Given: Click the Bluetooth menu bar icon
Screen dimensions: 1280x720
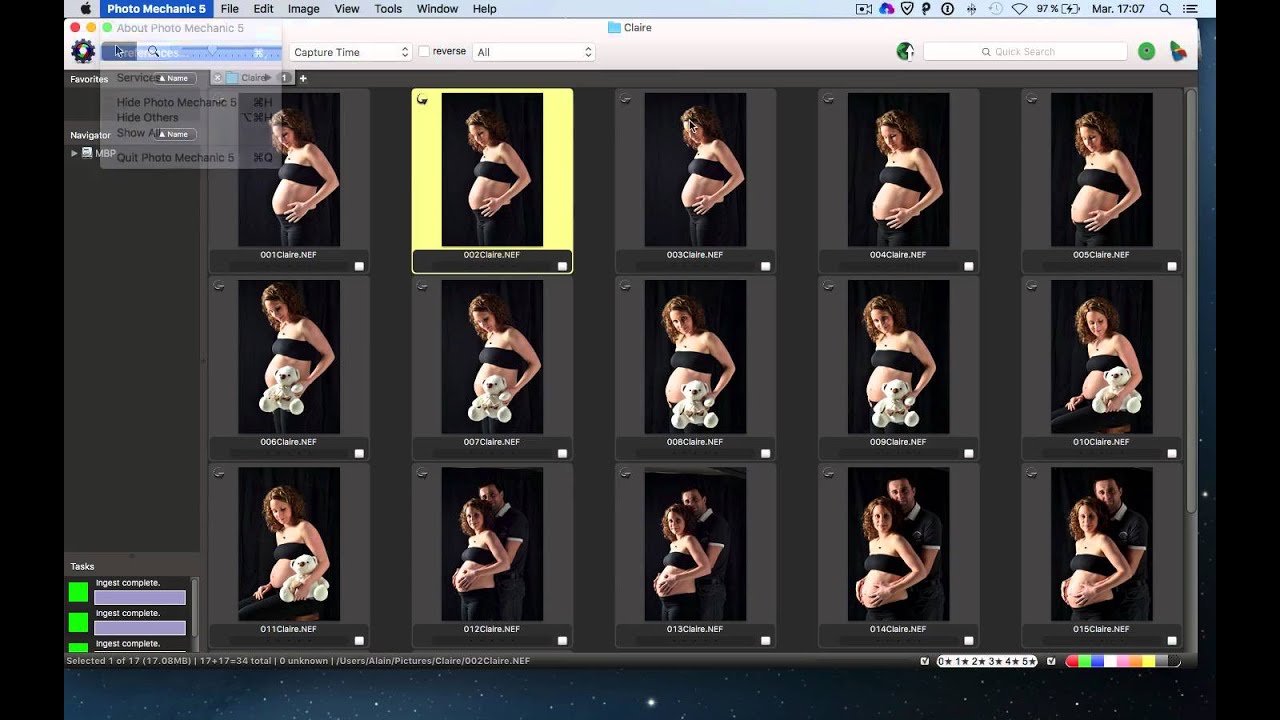Looking at the screenshot, I should (x=972, y=9).
